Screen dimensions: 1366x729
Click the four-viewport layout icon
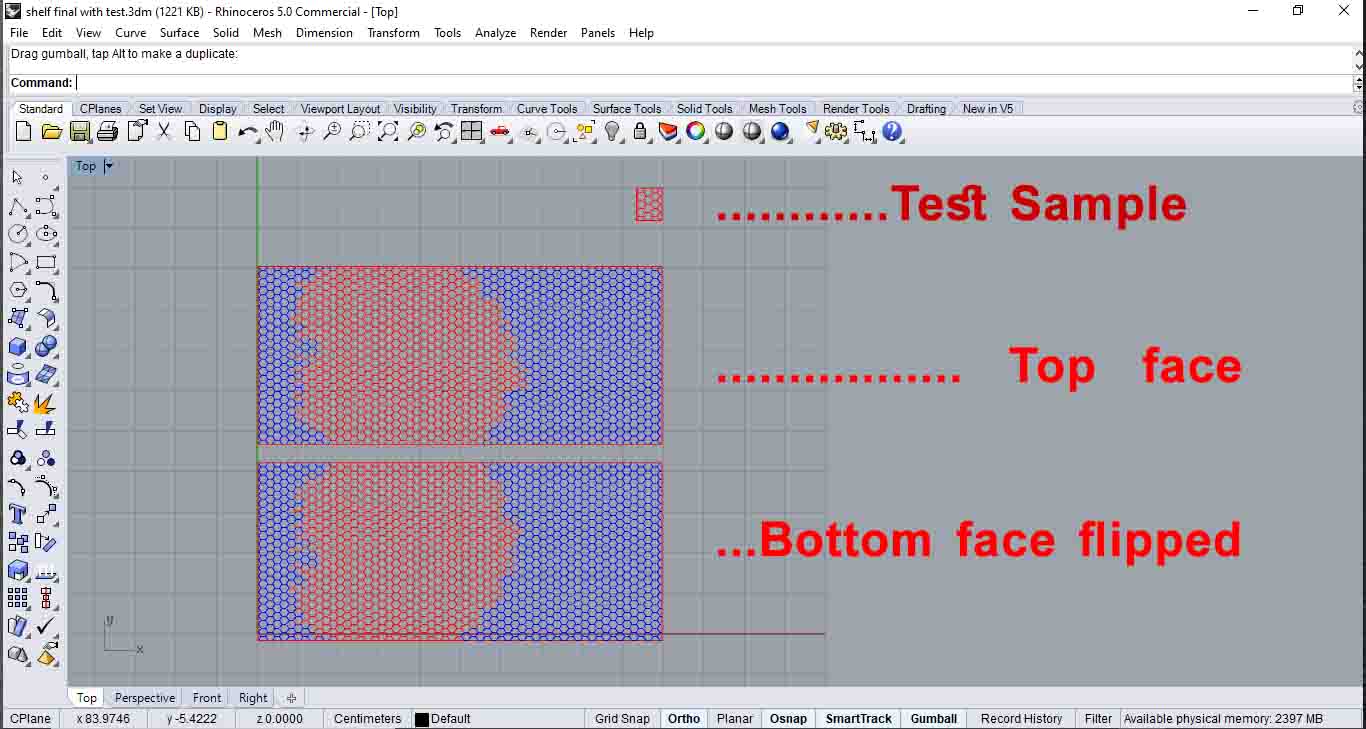click(472, 131)
